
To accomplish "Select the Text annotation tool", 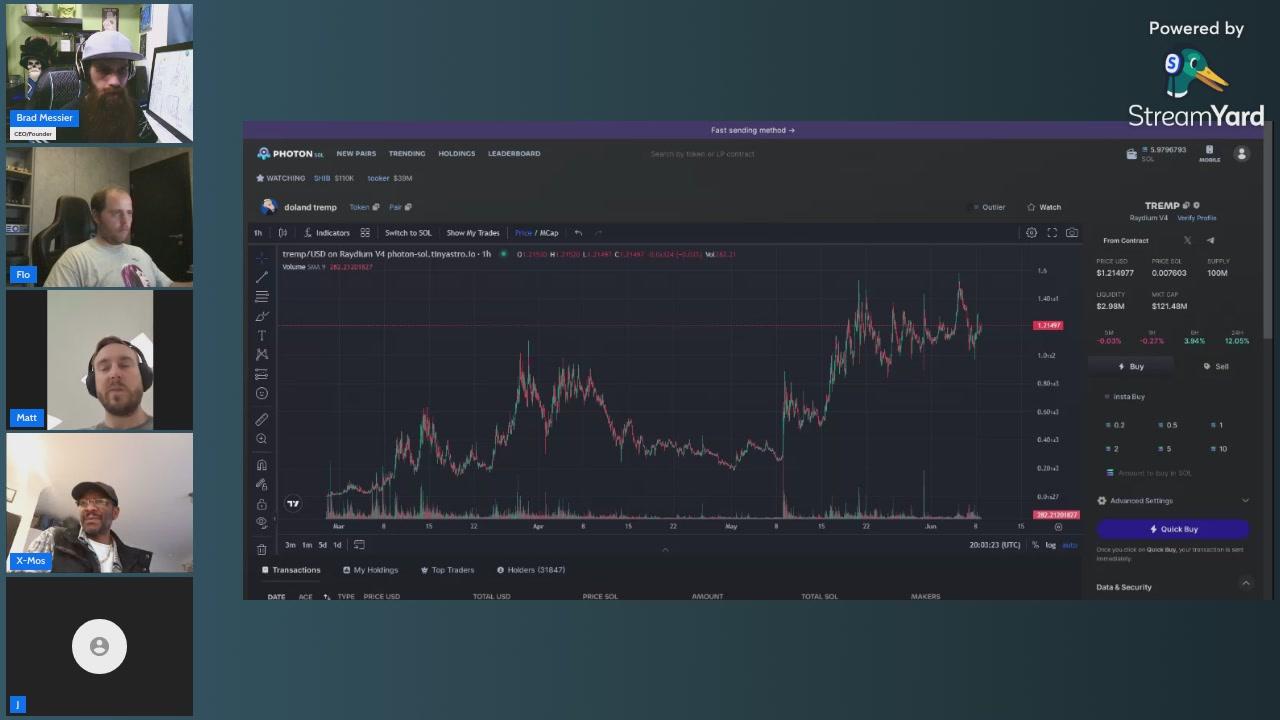I will [x=262, y=336].
